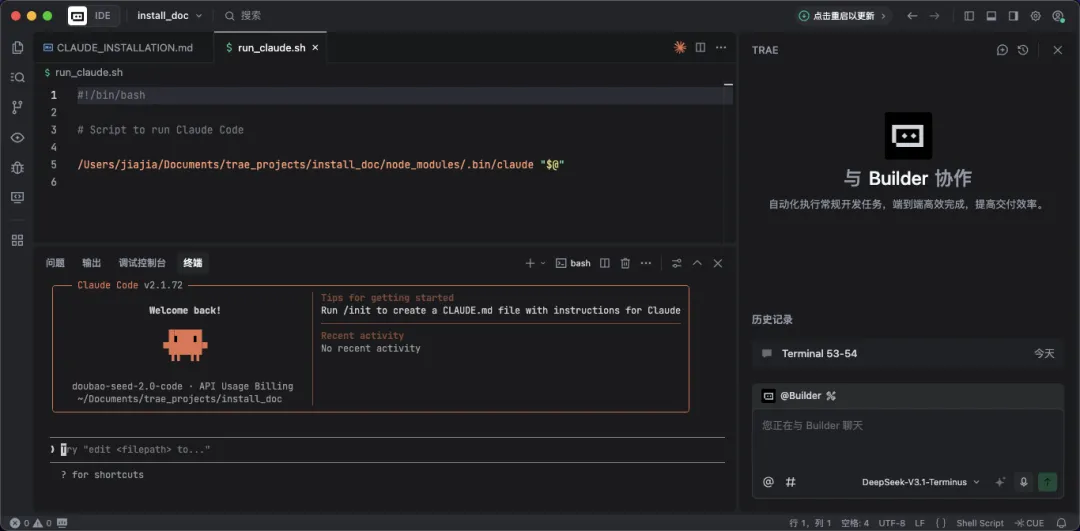Open the DeepSeek-V3.1-Terminus model dropdown

point(920,482)
